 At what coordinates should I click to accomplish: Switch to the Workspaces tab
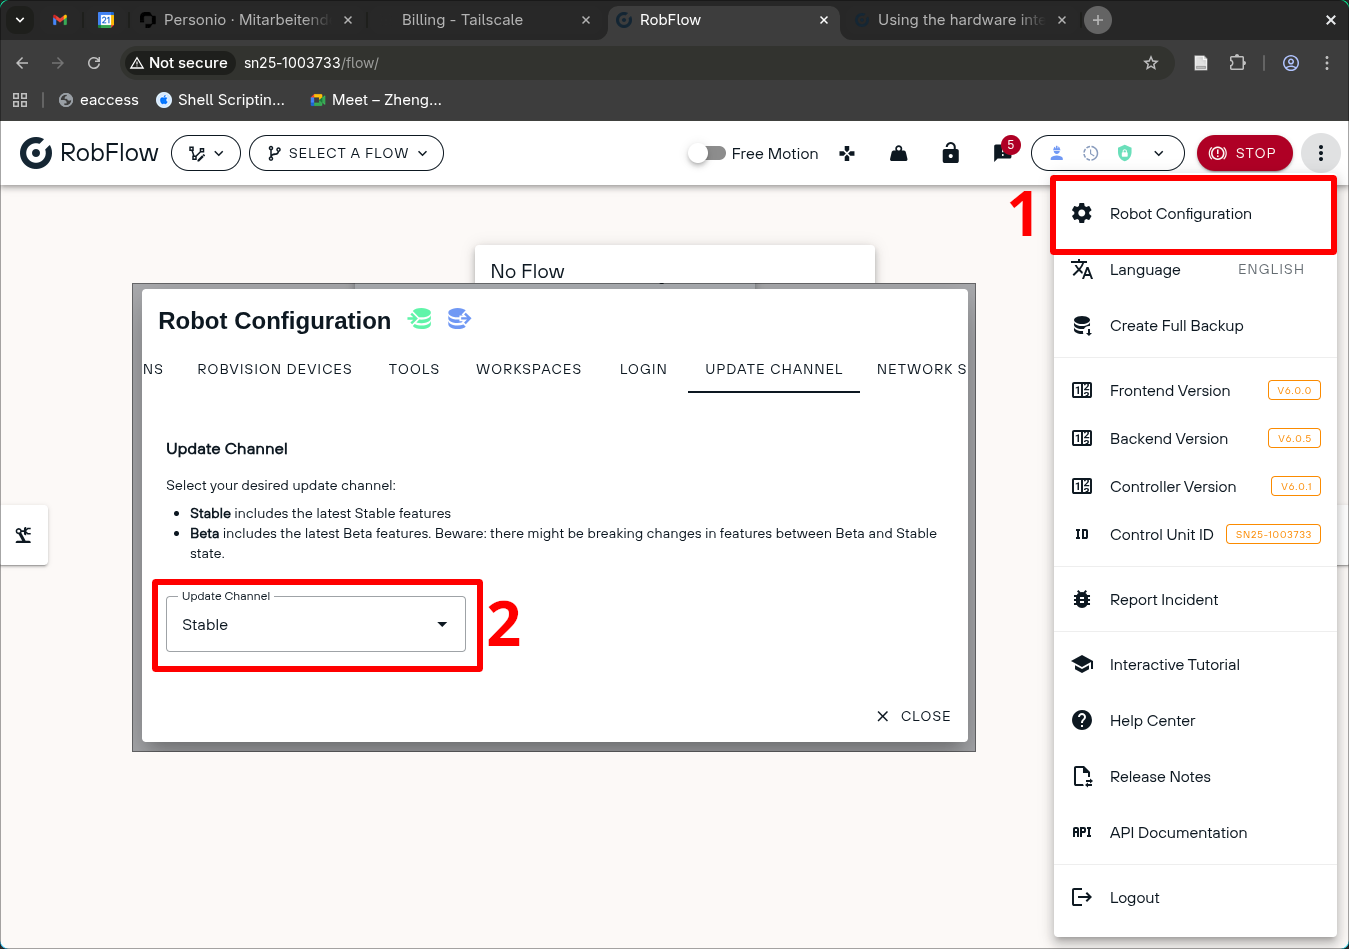528,369
